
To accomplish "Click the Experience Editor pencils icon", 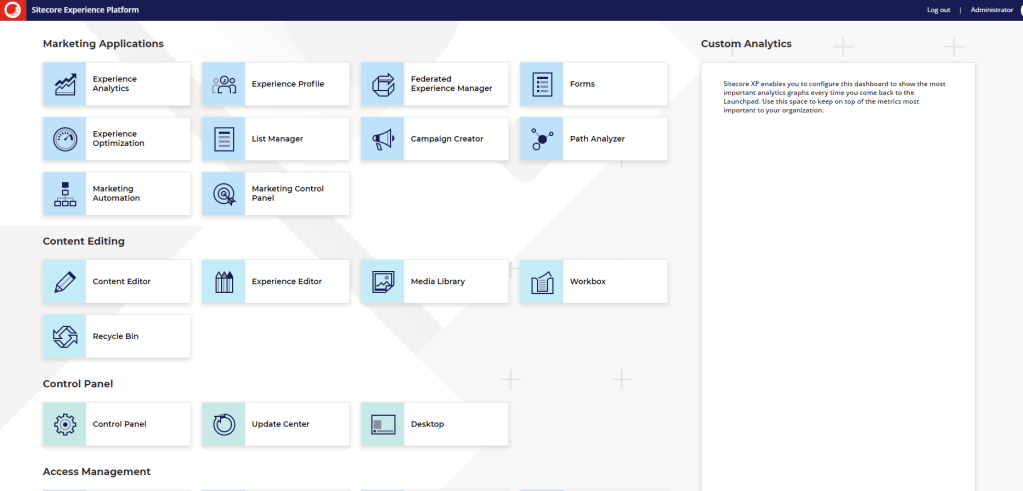I will pos(224,282).
